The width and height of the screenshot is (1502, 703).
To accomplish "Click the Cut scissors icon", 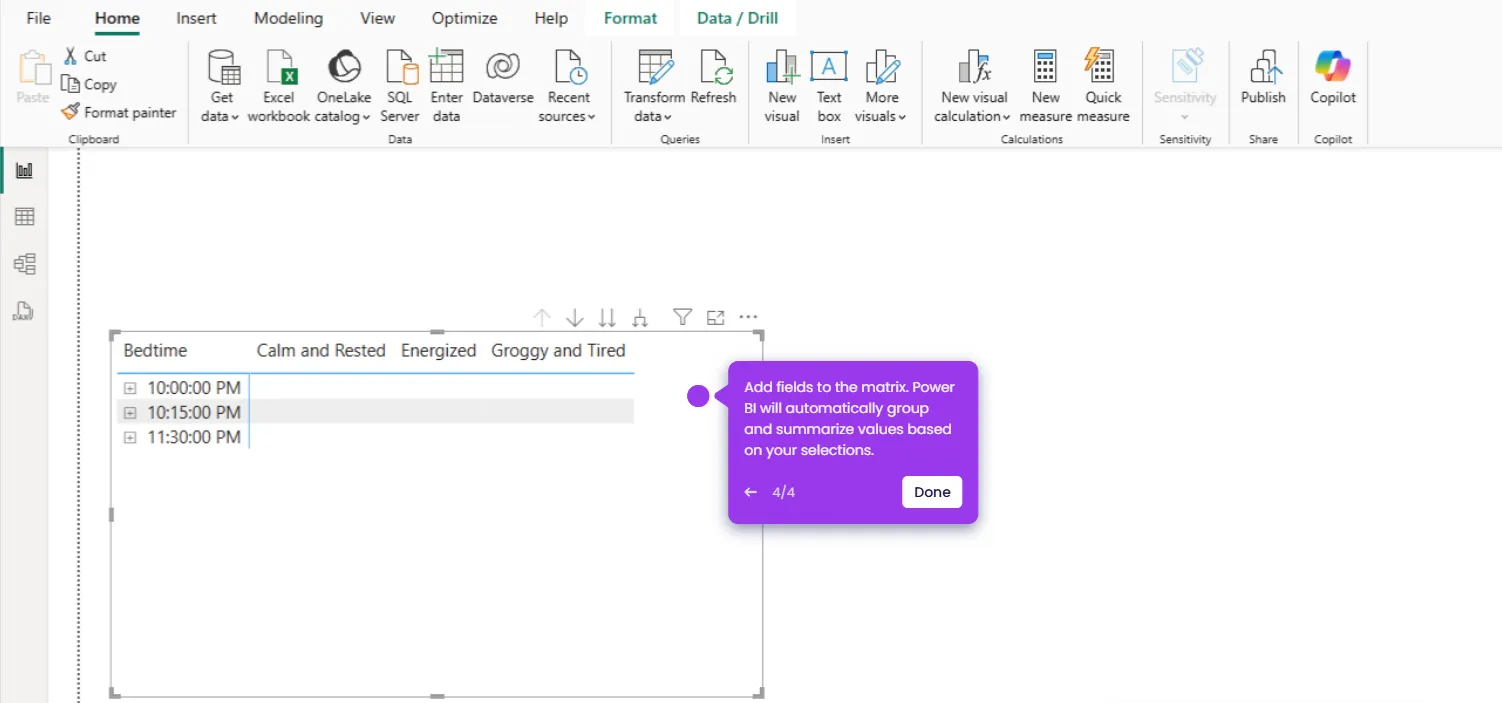I will pos(70,56).
